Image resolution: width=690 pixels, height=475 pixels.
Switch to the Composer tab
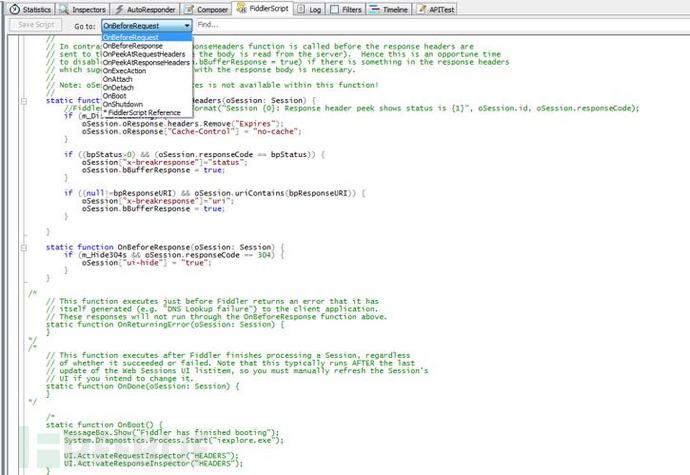click(x=206, y=9)
